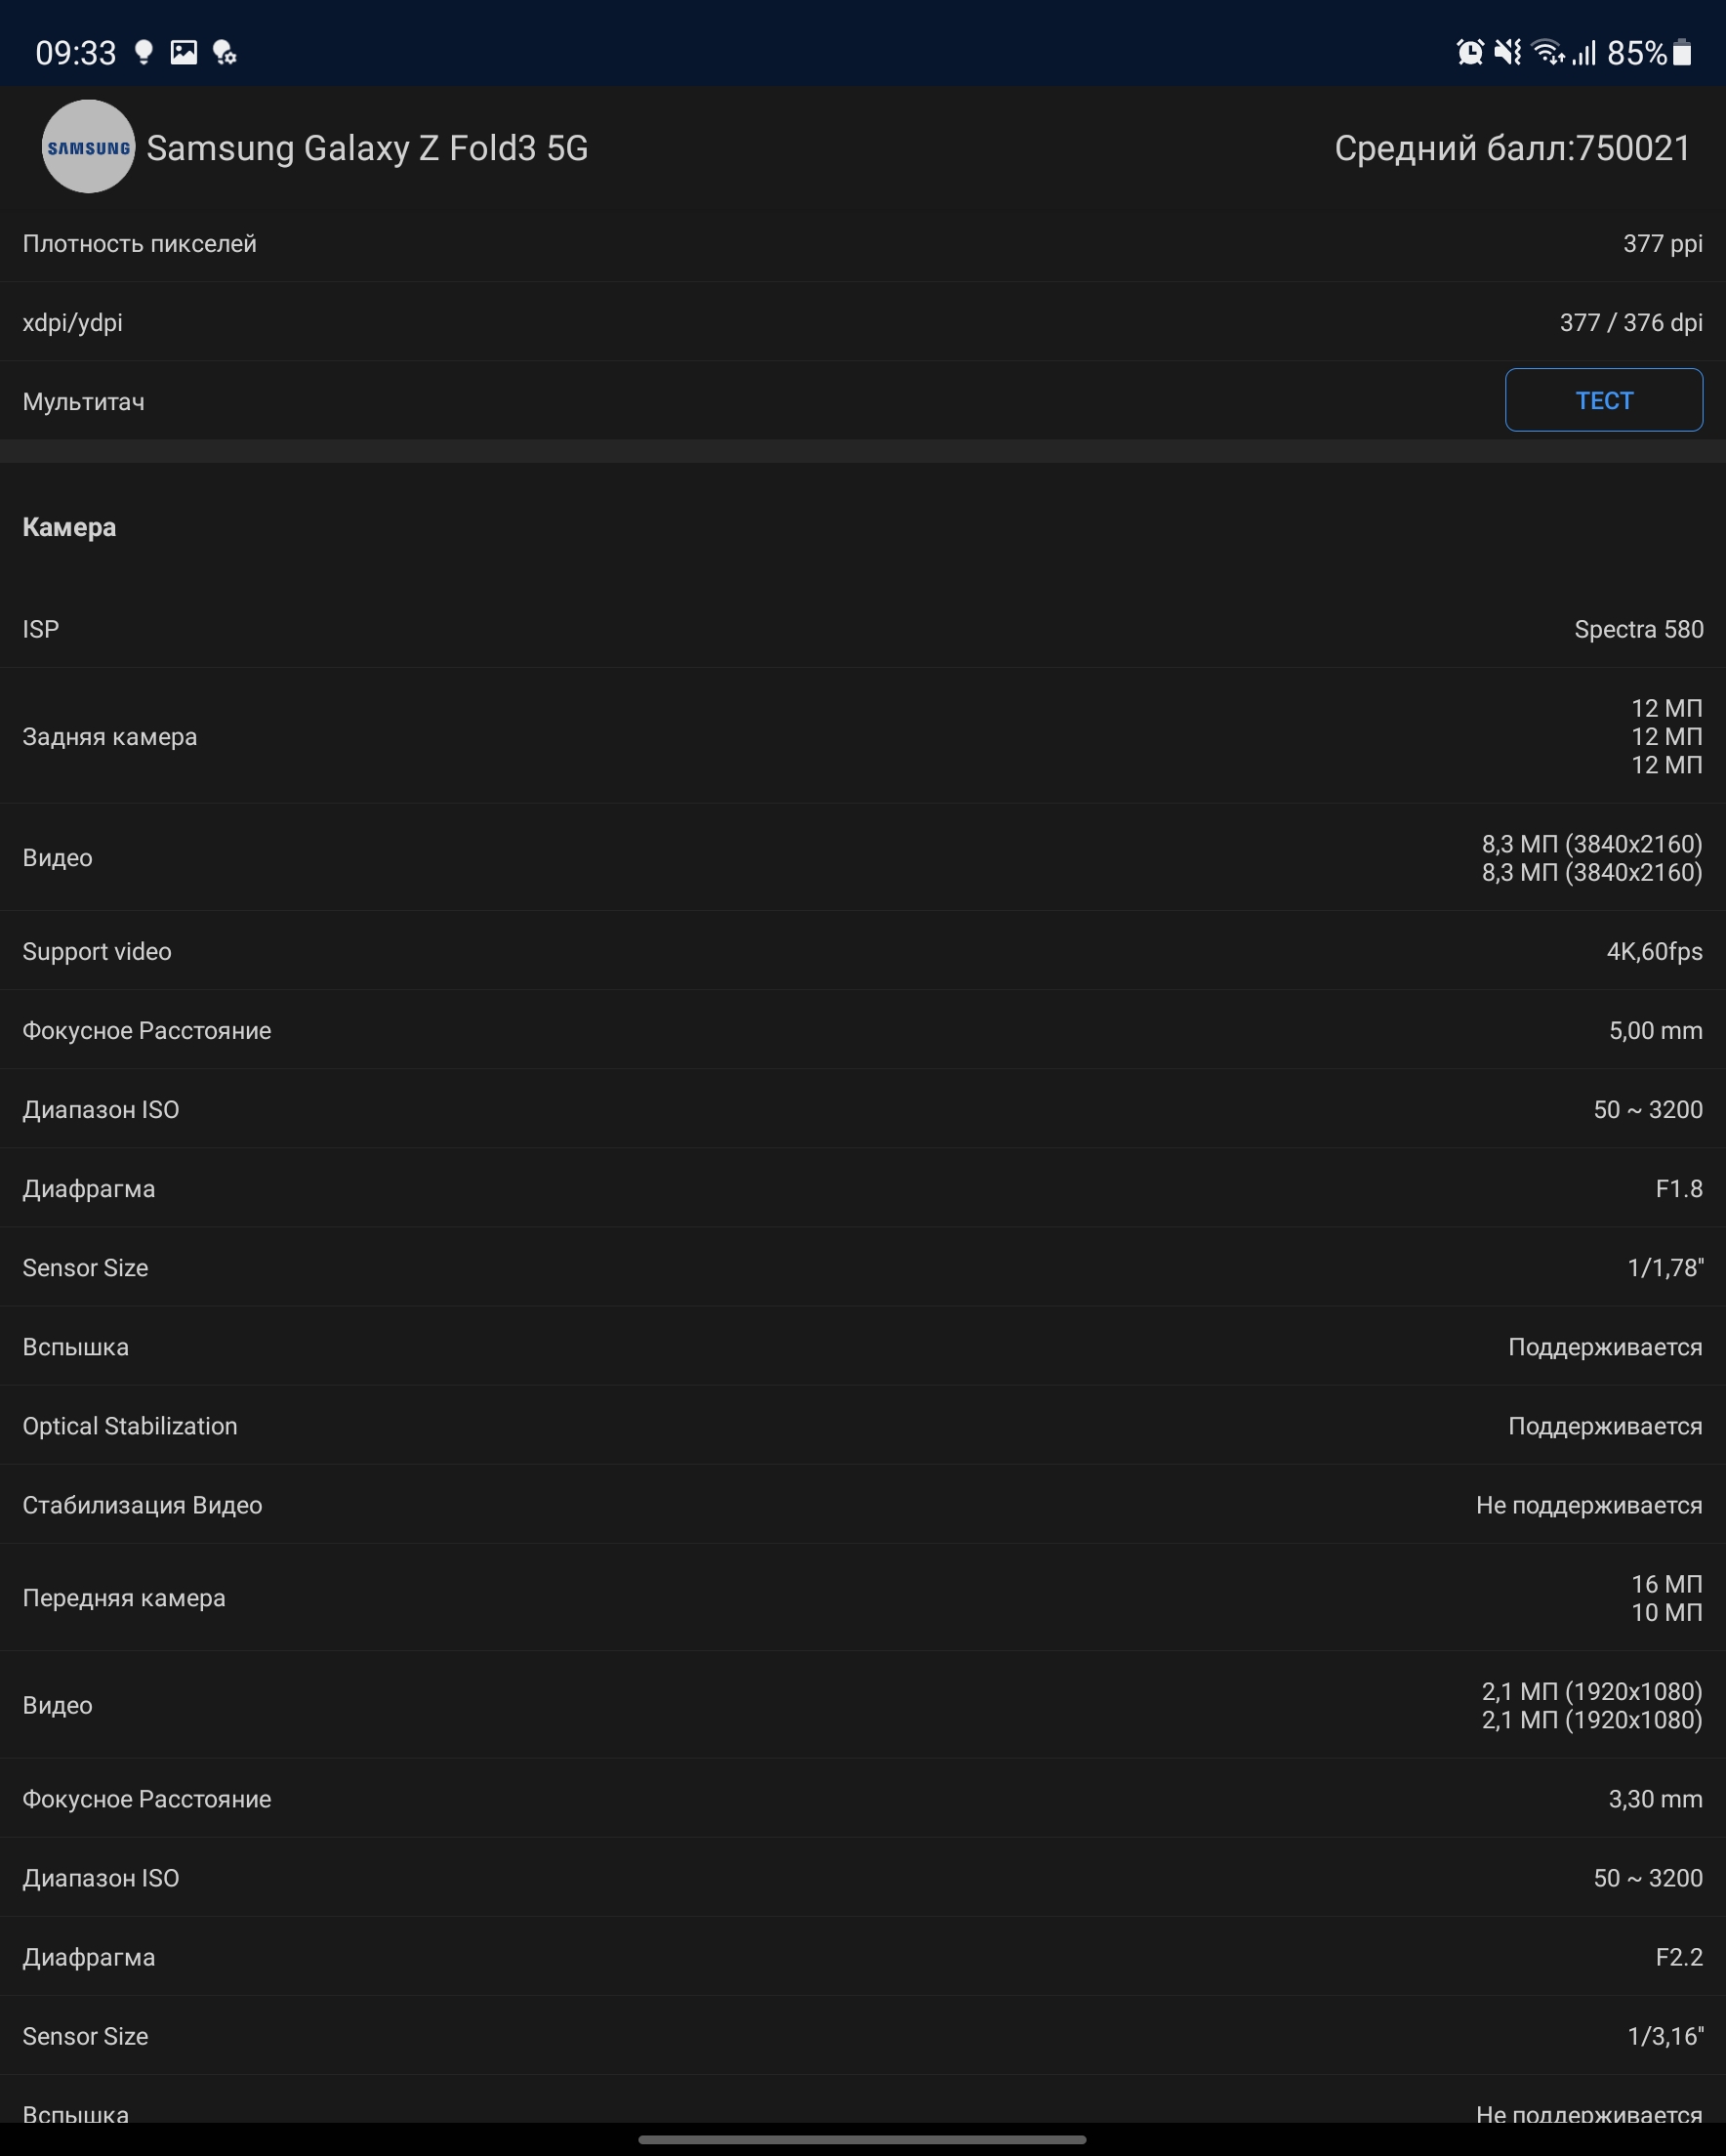Viewport: 1726px width, 2156px height.
Task: Tap the alarm clock status icon
Action: (1469, 52)
